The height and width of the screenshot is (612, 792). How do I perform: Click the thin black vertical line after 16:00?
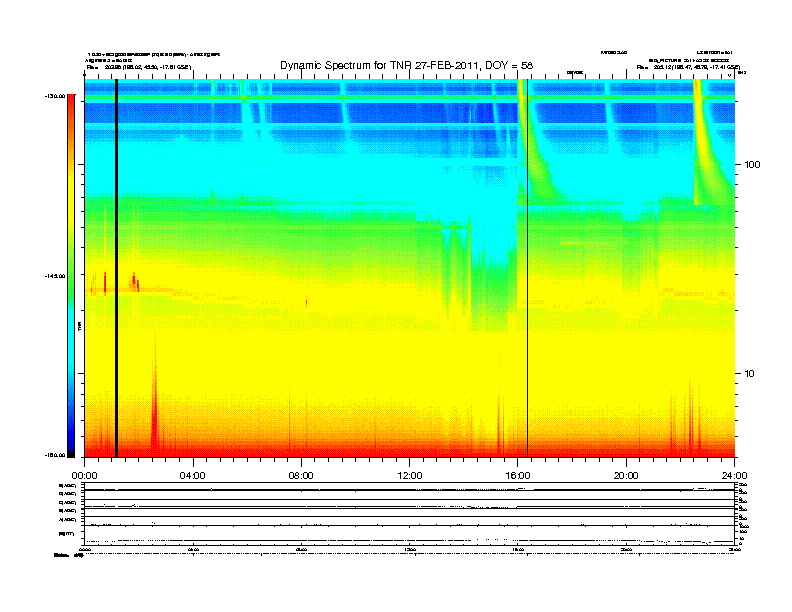point(527,268)
